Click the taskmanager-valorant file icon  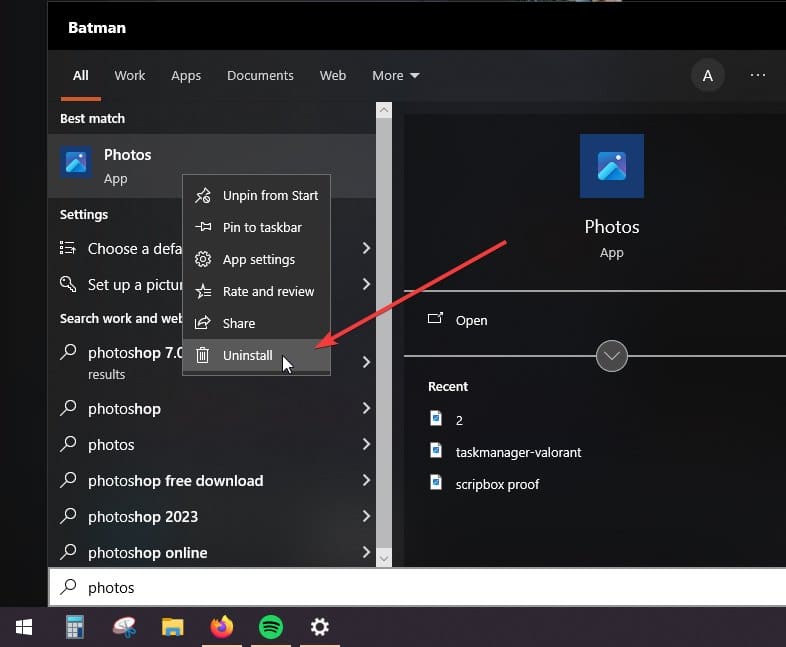pos(436,451)
